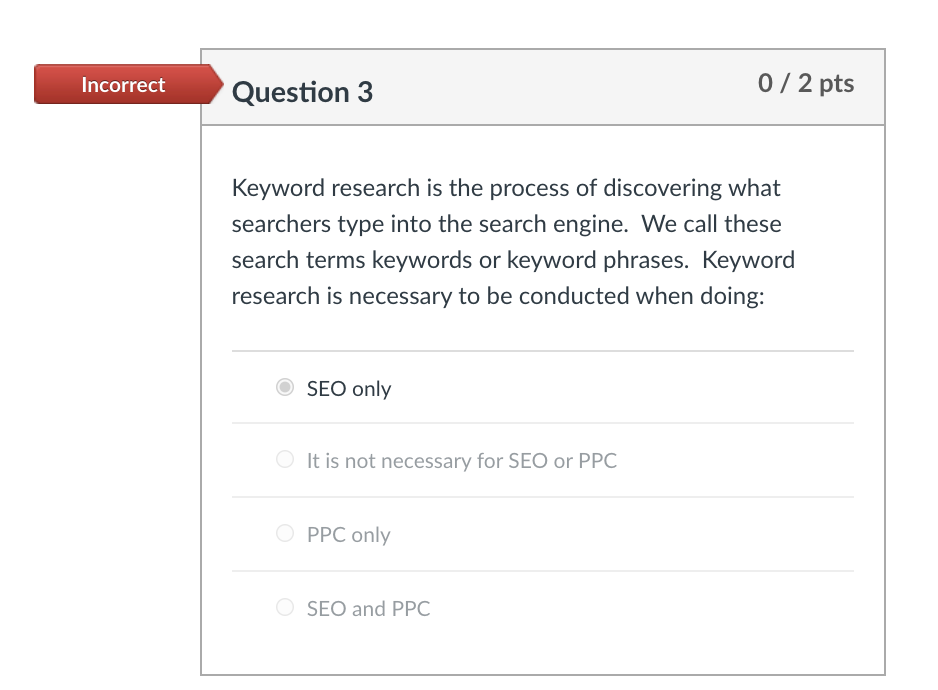
Task: Click the divider above the answer options
Action: pos(543,350)
